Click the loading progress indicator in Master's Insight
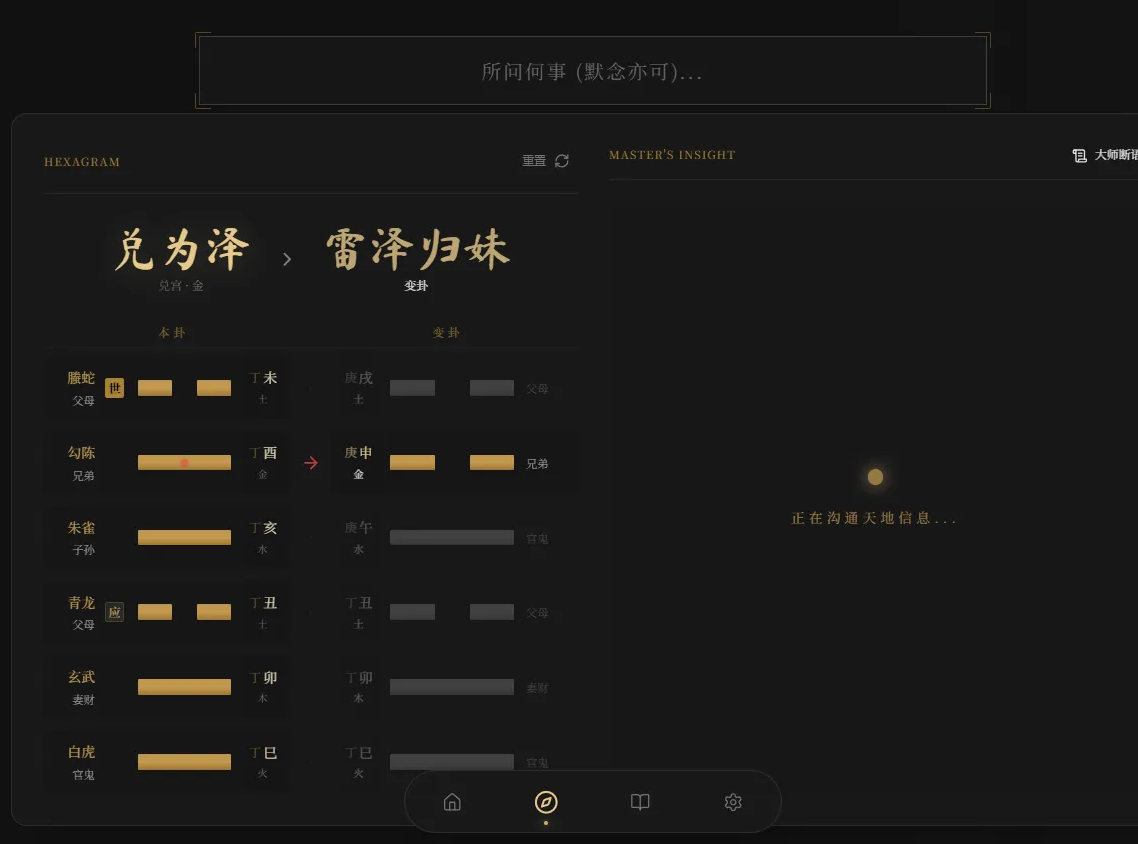The width and height of the screenshot is (1138, 844). point(875,477)
